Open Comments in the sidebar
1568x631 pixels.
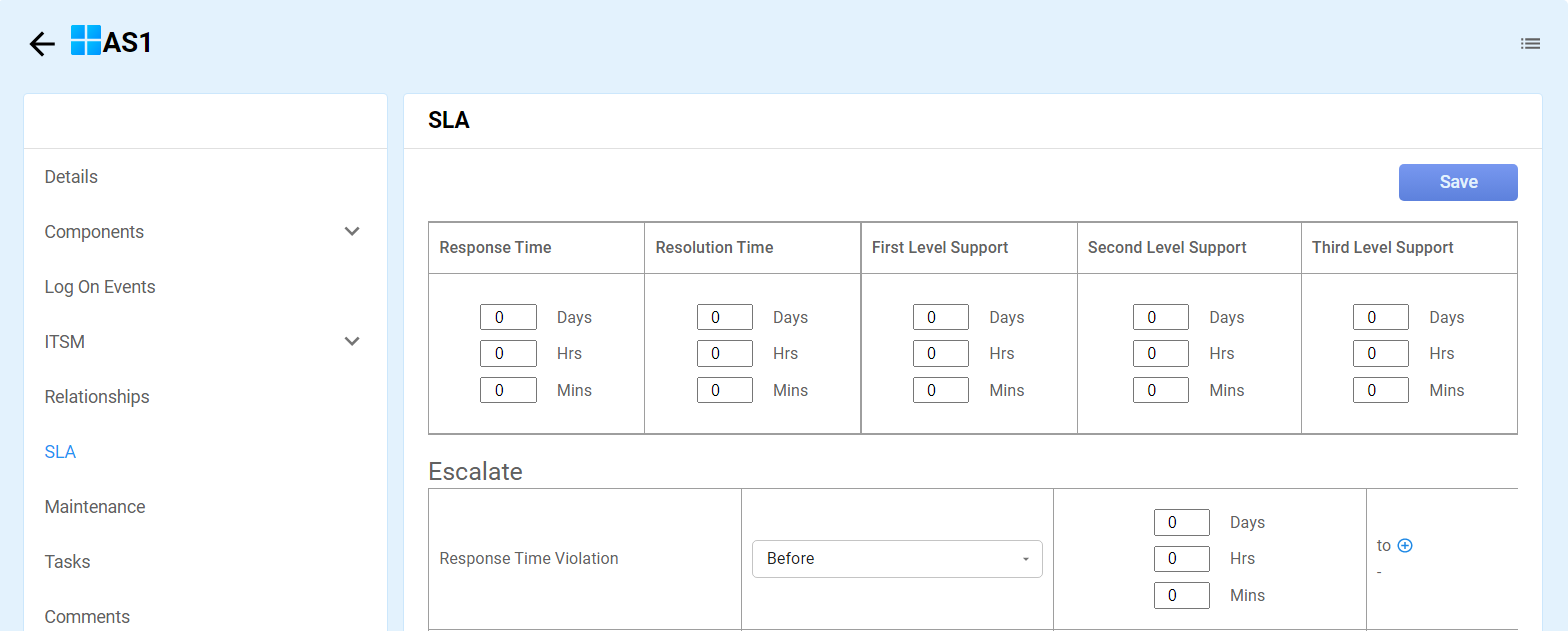(x=87, y=616)
